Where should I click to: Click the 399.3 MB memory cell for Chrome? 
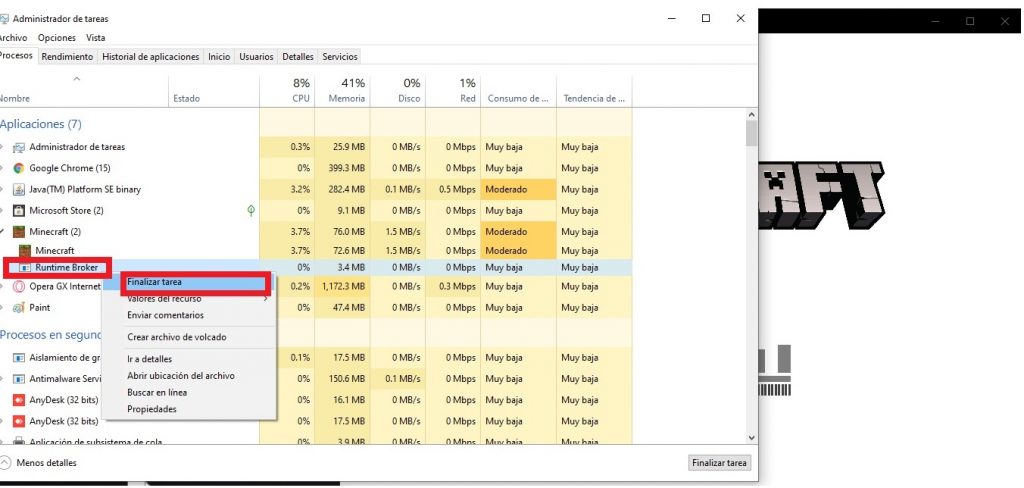[x=342, y=168]
